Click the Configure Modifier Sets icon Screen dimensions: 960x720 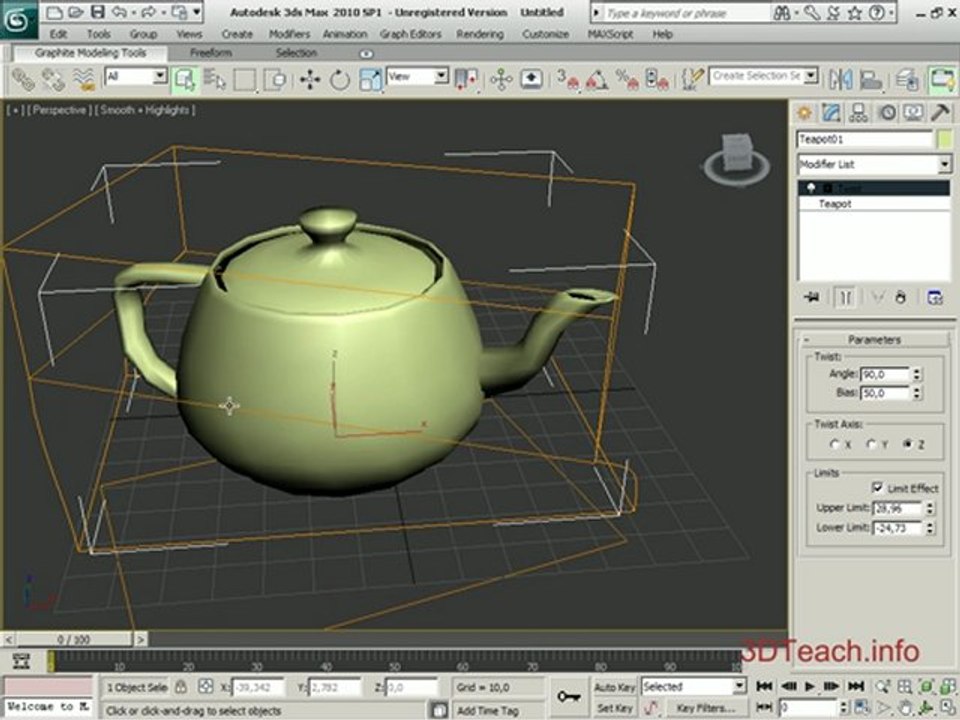point(935,298)
